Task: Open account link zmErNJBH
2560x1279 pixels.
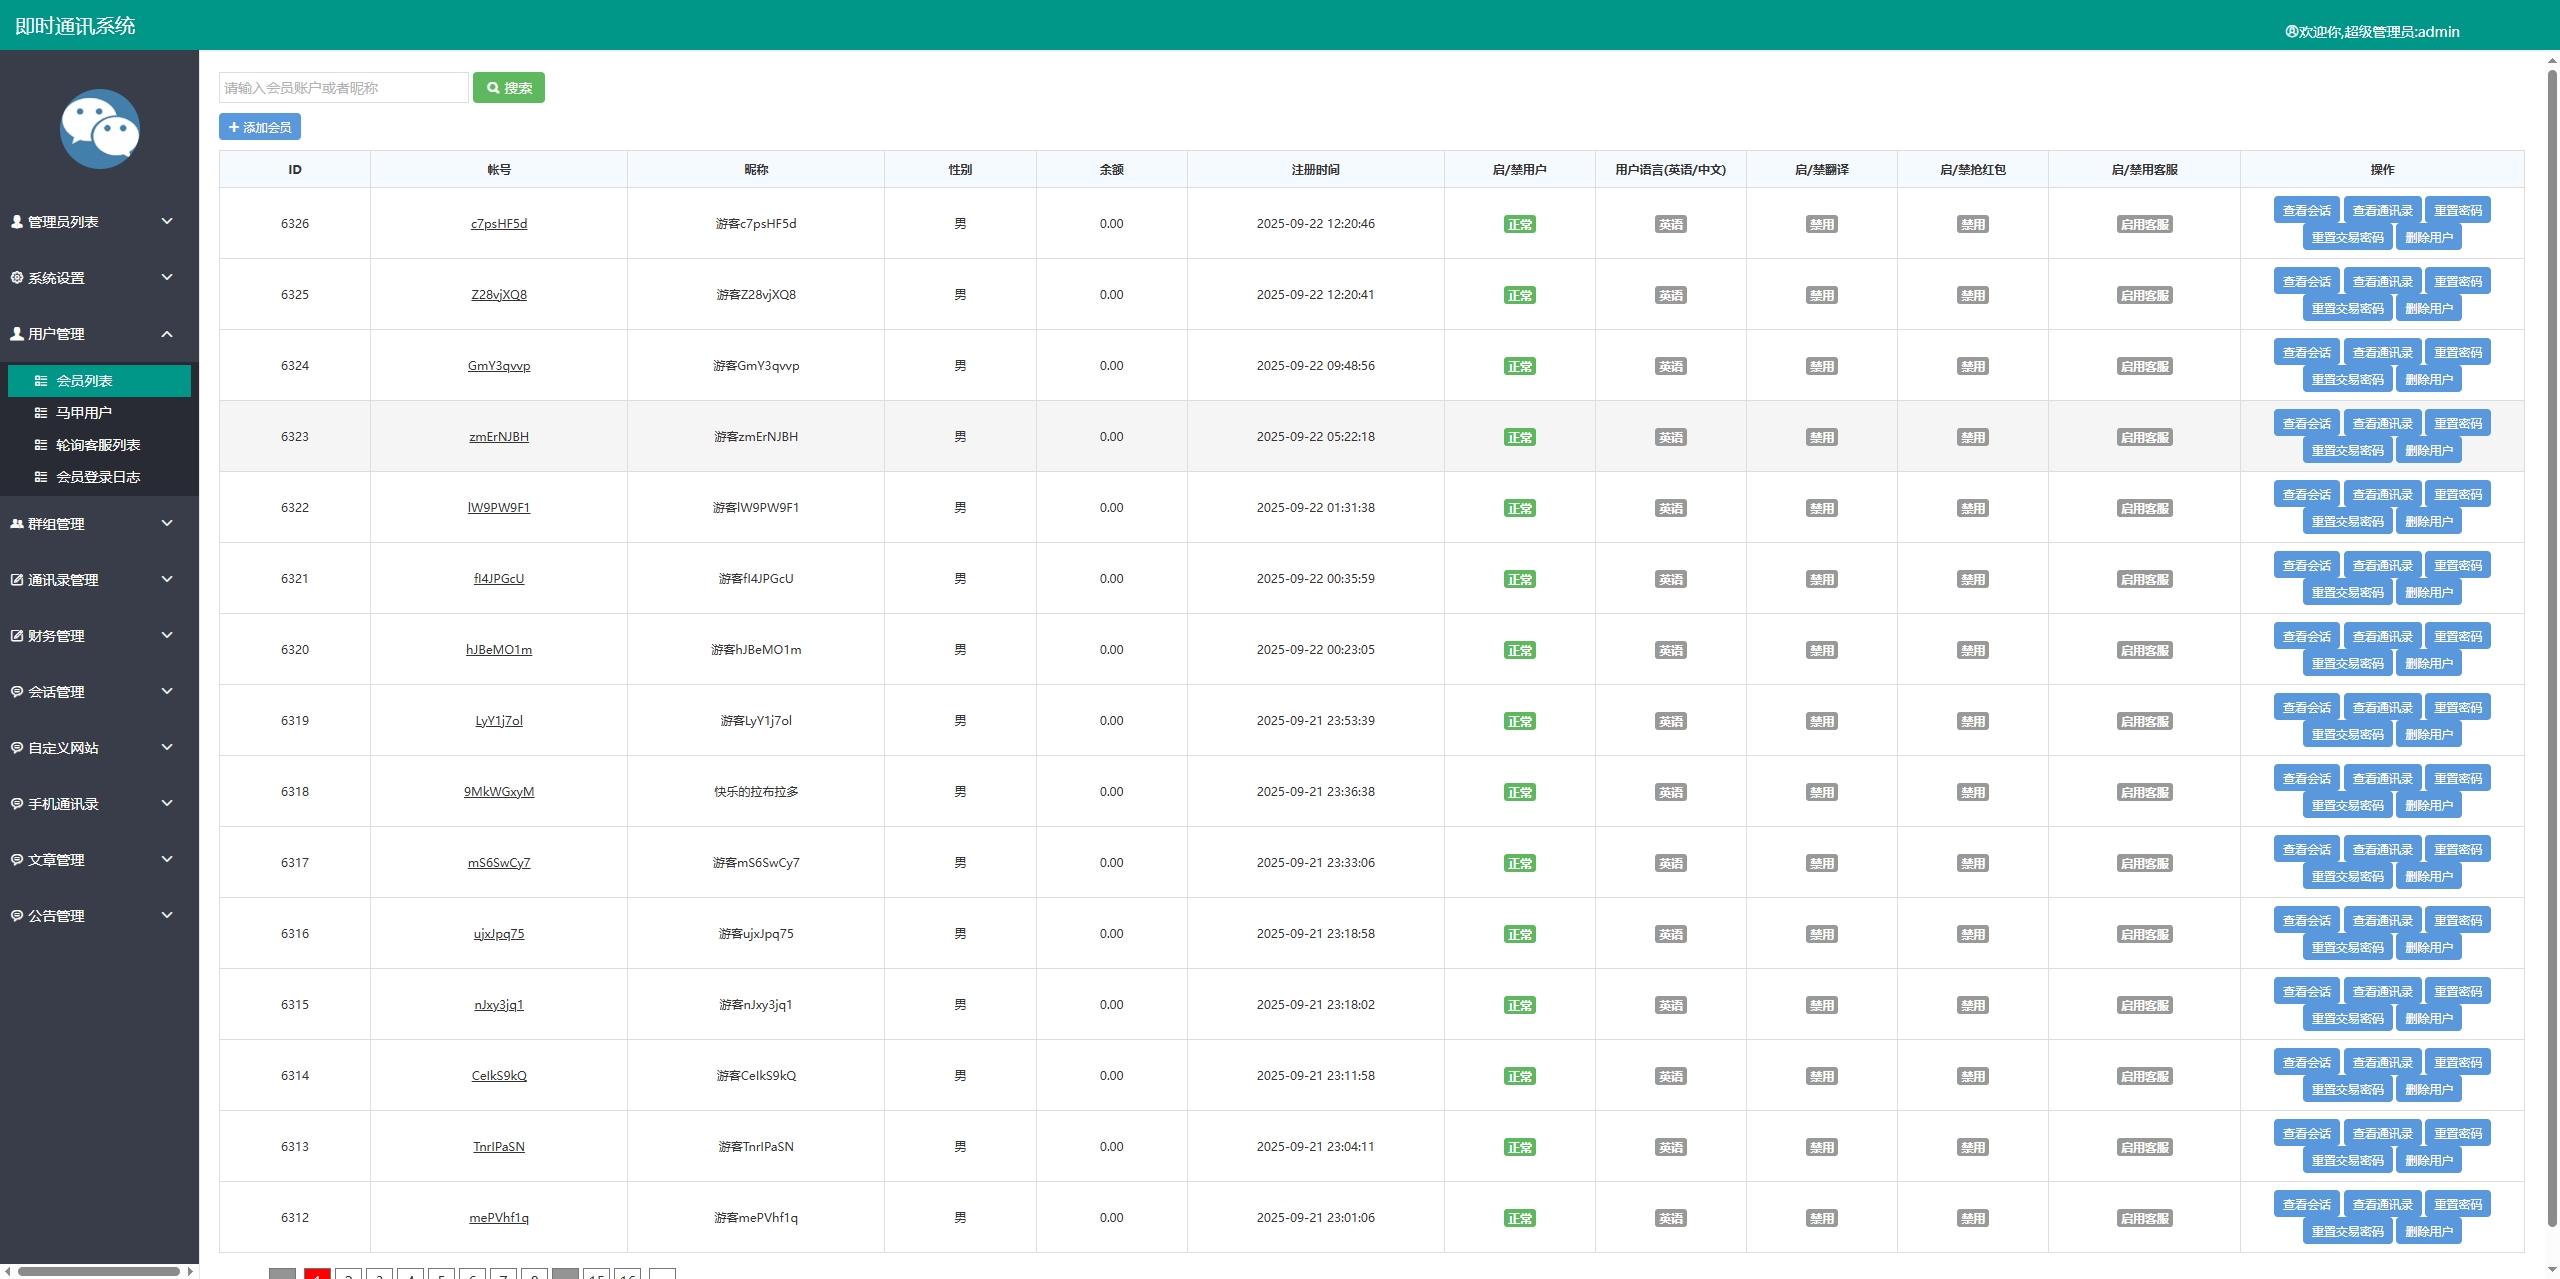Action: [x=499, y=437]
